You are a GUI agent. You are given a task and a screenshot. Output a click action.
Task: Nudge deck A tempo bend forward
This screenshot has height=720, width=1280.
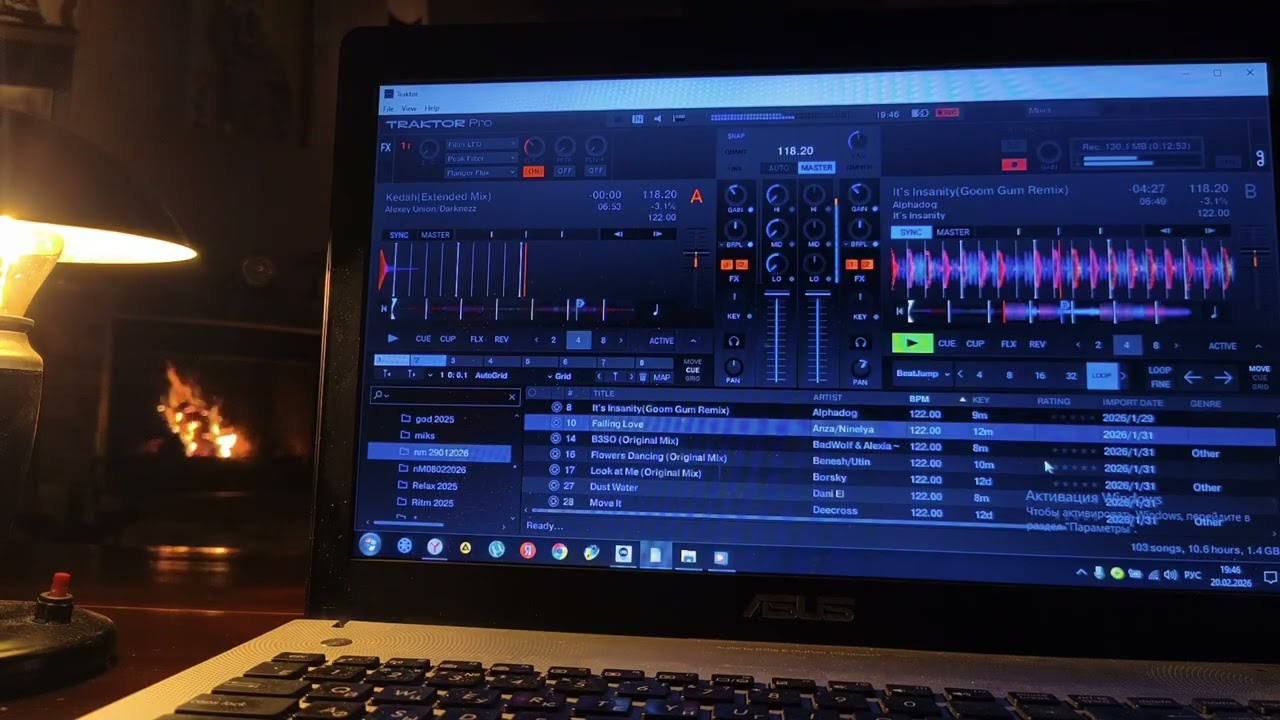657,234
